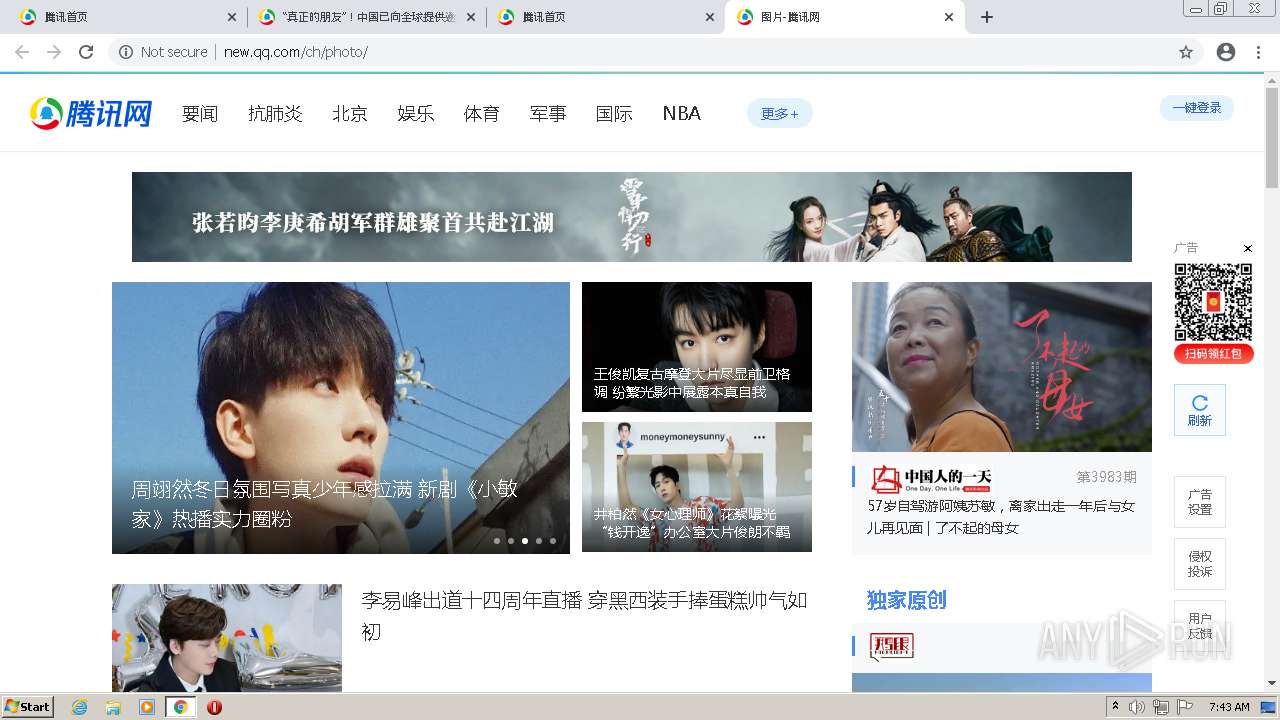
Task: Open 侵权投诉 sidebar button
Action: point(1200,564)
